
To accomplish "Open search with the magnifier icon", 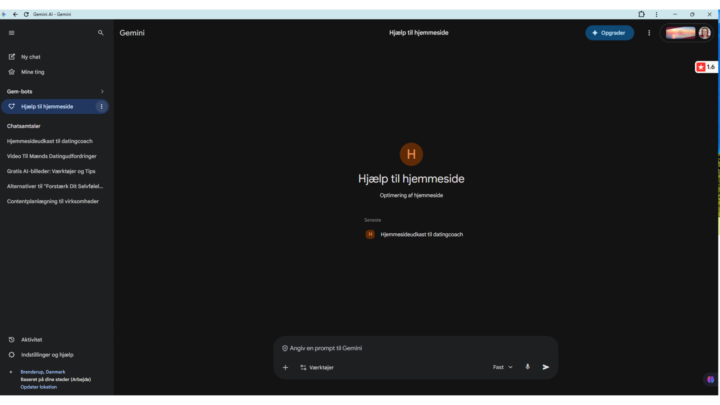I will 101,33.
